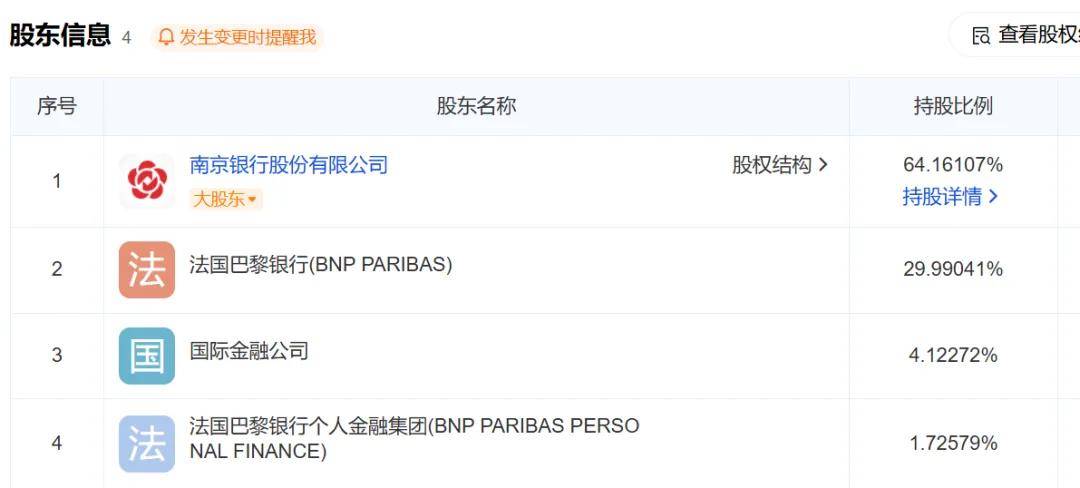Select 国际金融公司 shareholder name
This screenshot has width=1080, height=488.
[249, 352]
